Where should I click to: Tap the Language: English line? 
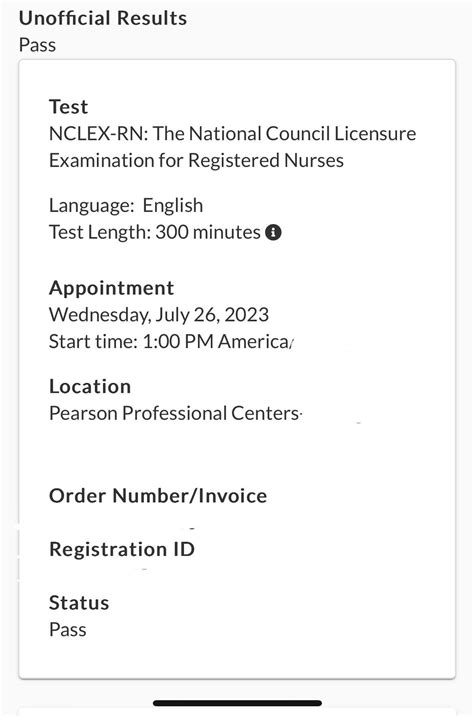(126, 205)
